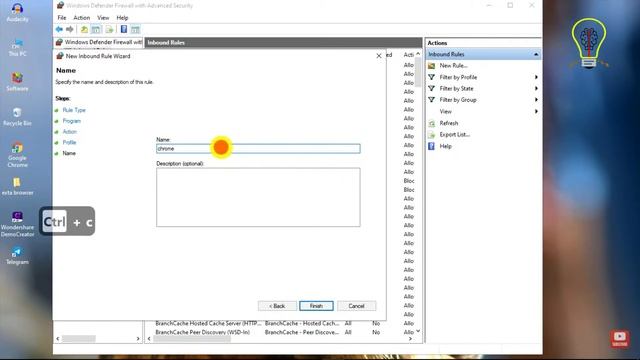Expand Filter by Profile submenu arrow
This screenshot has width=640, height=360.
pos(536,77)
